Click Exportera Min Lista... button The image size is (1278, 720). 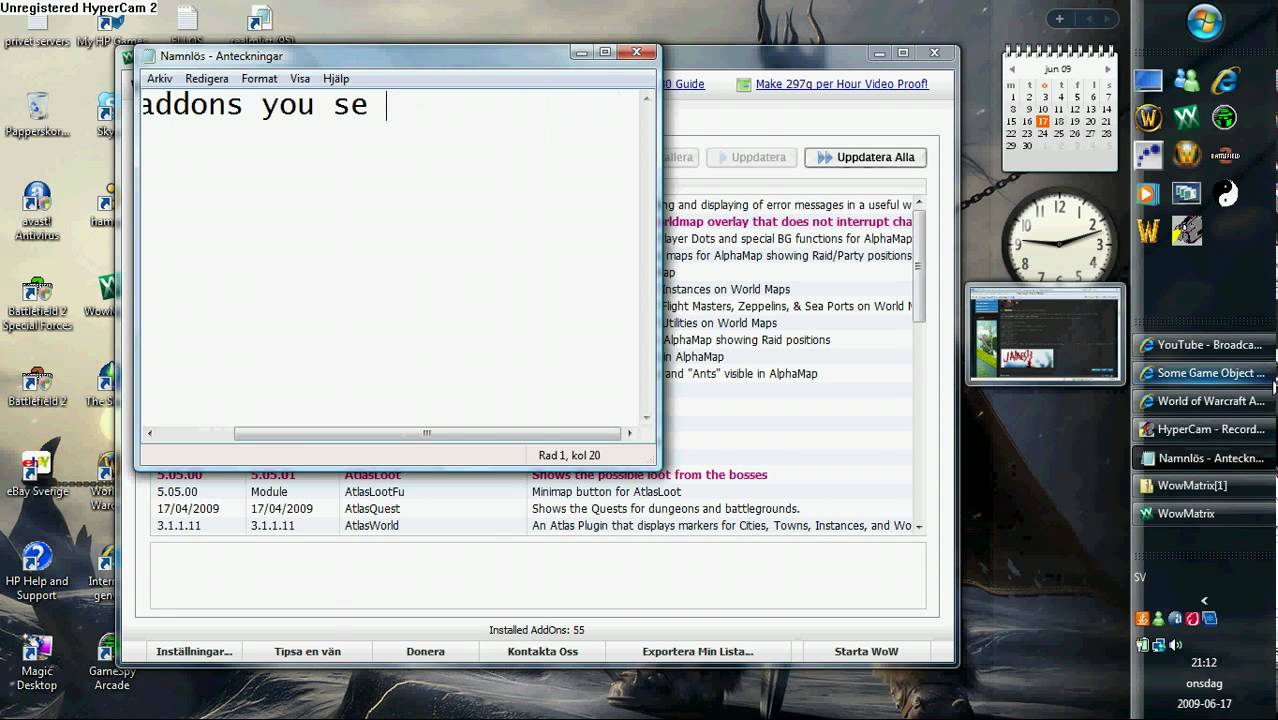697,651
